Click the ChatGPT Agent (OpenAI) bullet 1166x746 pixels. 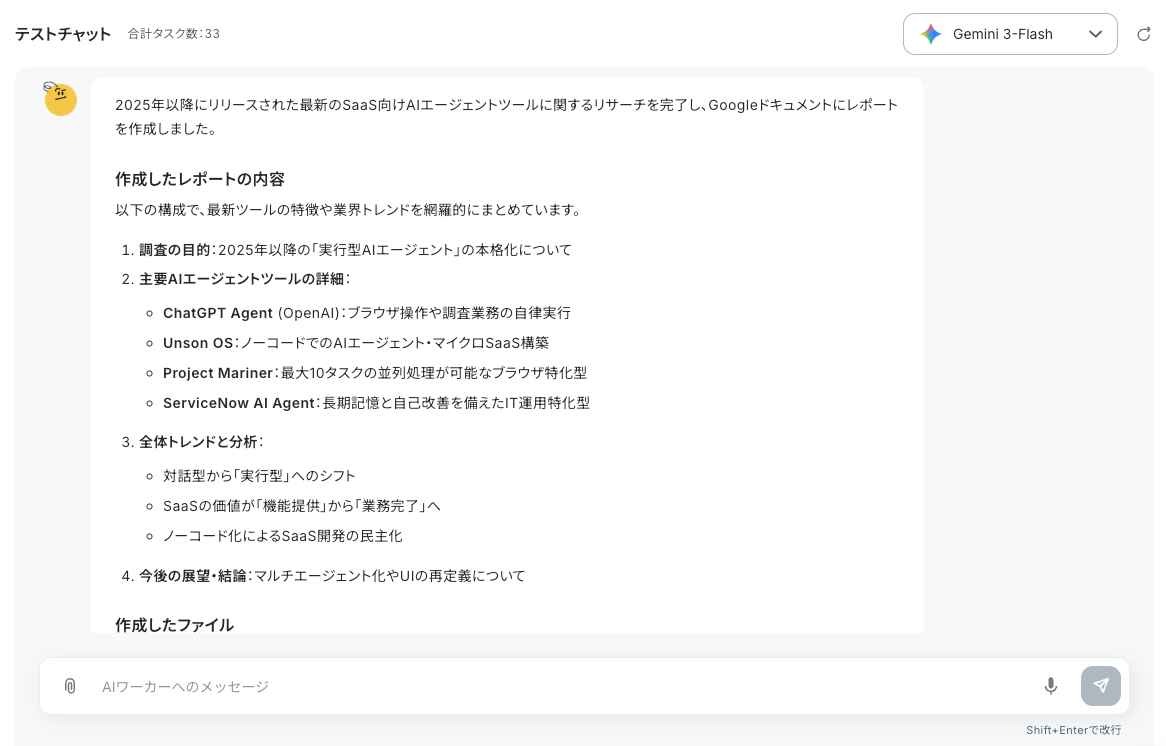tap(367, 313)
